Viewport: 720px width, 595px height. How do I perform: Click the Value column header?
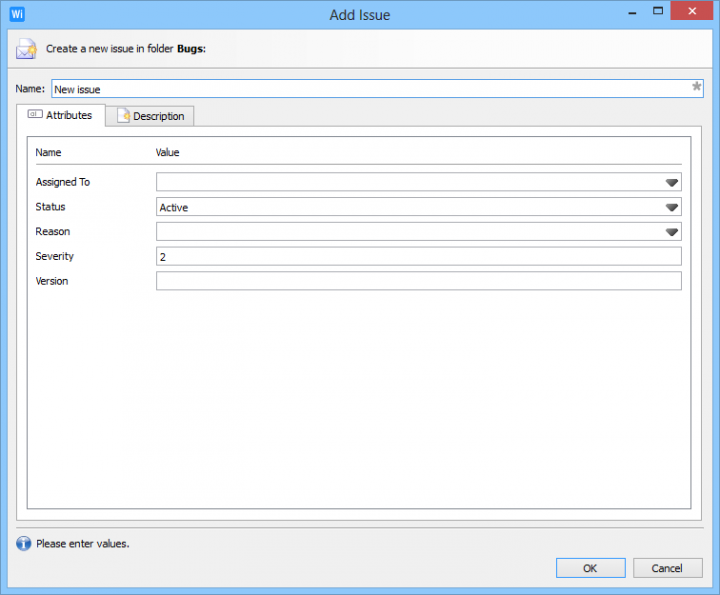[167, 152]
